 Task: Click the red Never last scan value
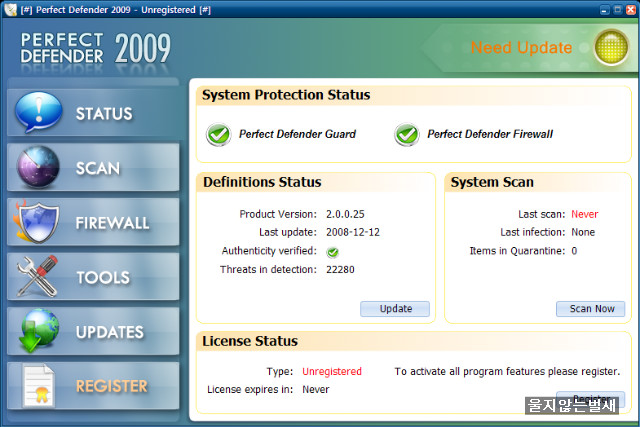[x=584, y=214]
